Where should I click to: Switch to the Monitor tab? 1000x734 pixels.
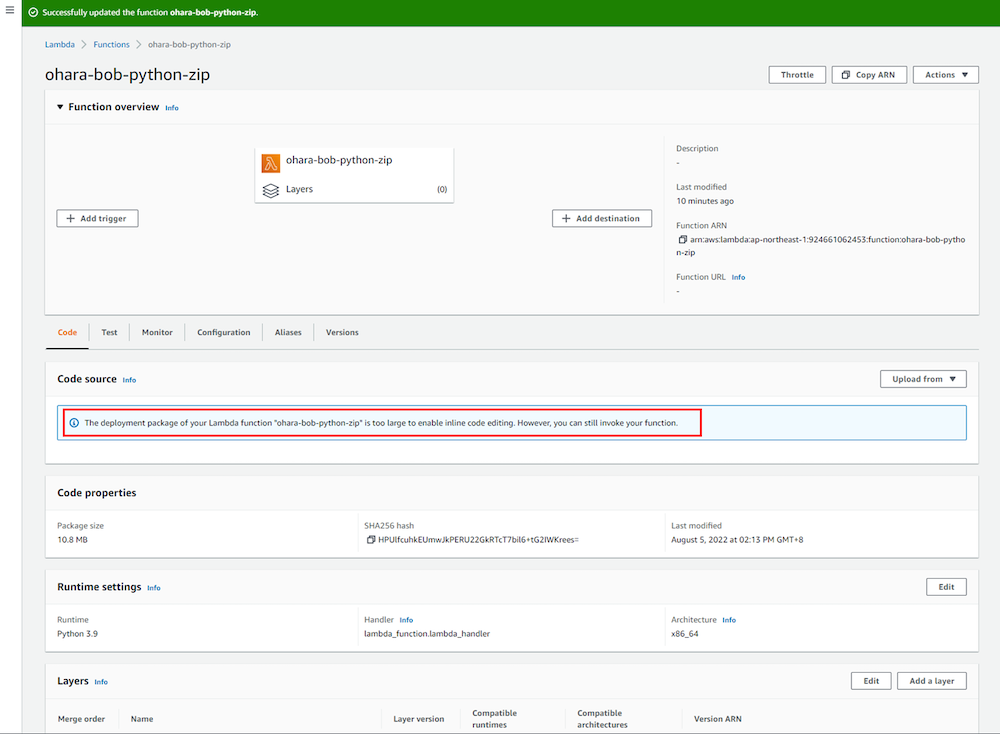tap(157, 332)
